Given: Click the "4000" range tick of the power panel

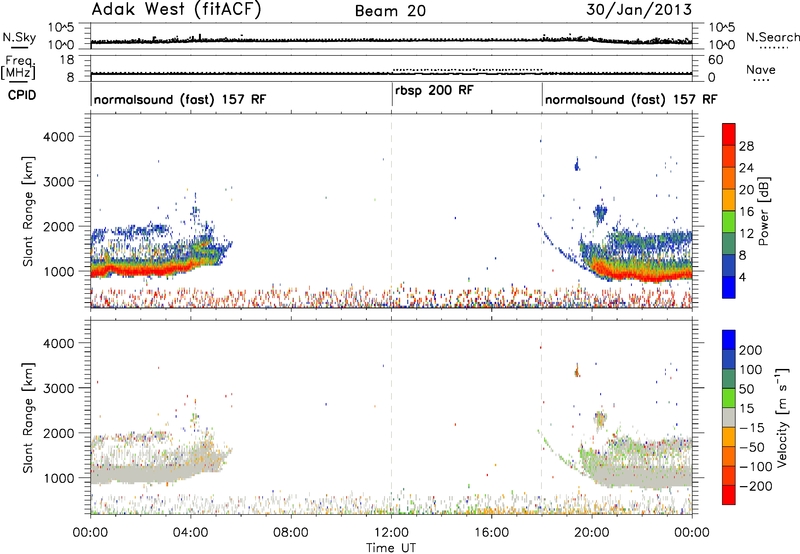Looking at the screenshot, I should click(58, 137).
